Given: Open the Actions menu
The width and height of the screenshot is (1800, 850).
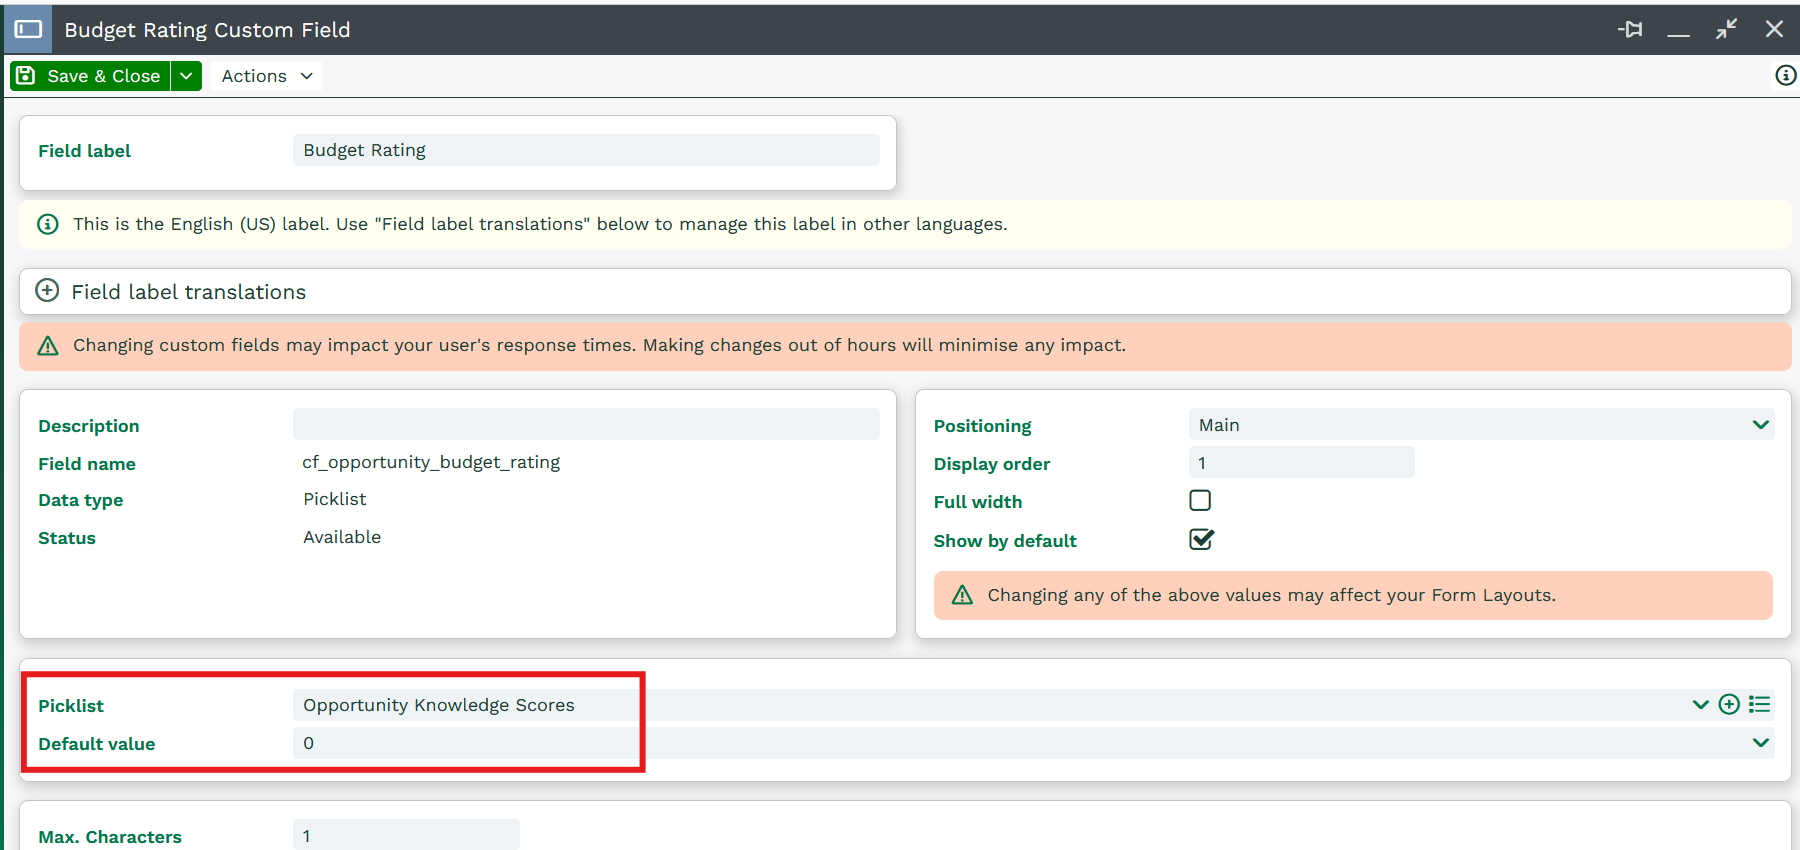Looking at the screenshot, I should (266, 76).
